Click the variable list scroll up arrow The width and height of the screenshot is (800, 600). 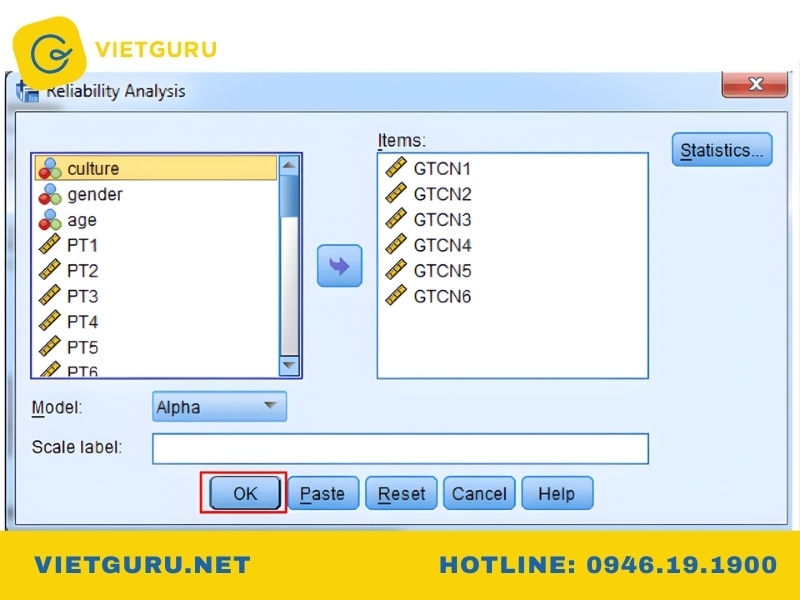(x=289, y=165)
